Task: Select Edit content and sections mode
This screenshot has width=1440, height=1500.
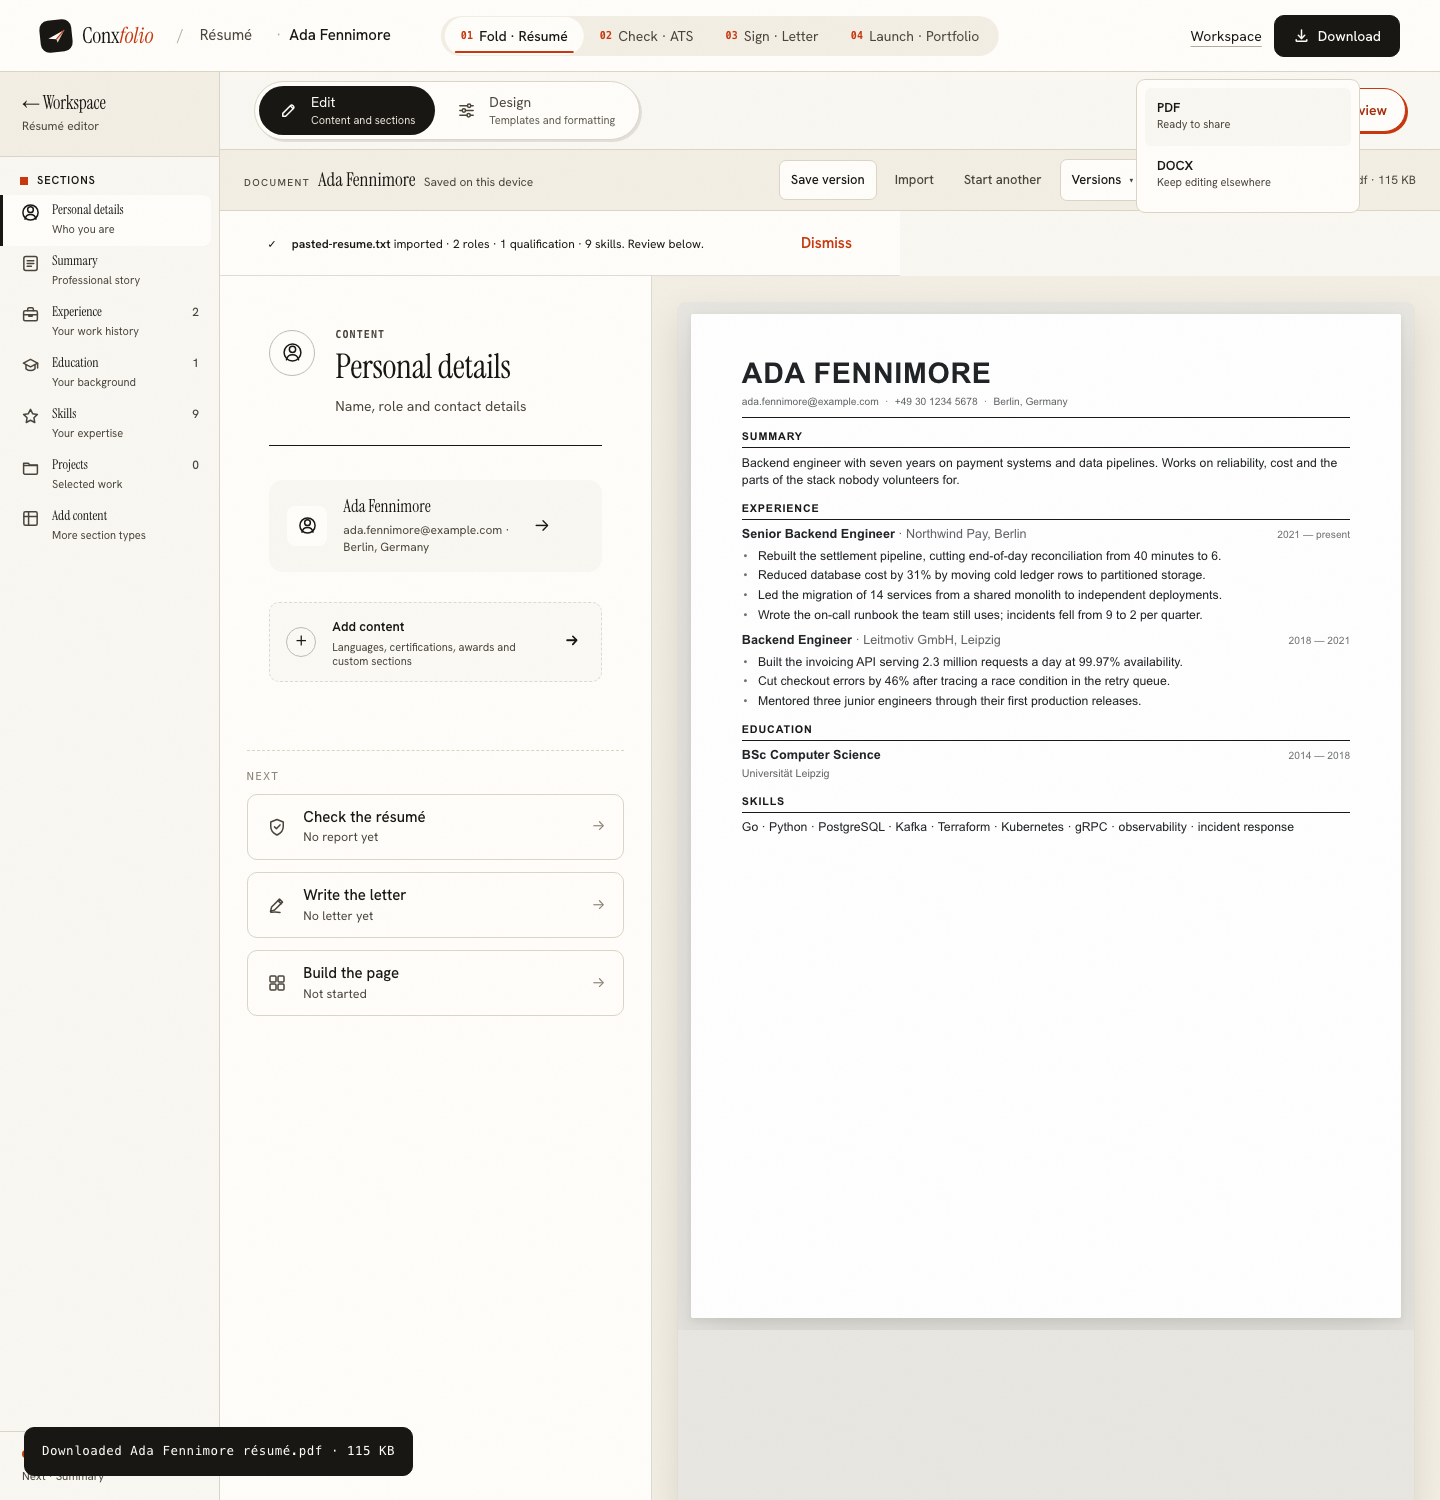Action: pos(347,111)
